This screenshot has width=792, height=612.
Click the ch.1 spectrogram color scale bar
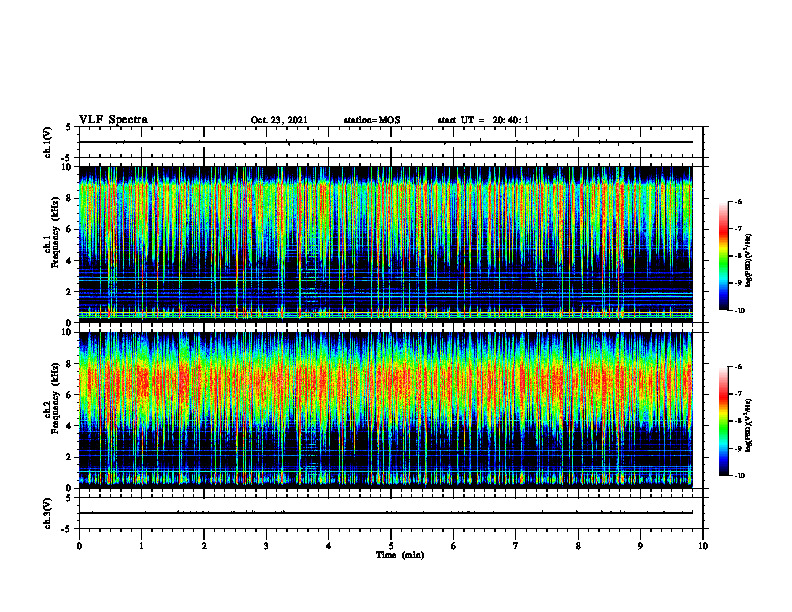point(724,256)
